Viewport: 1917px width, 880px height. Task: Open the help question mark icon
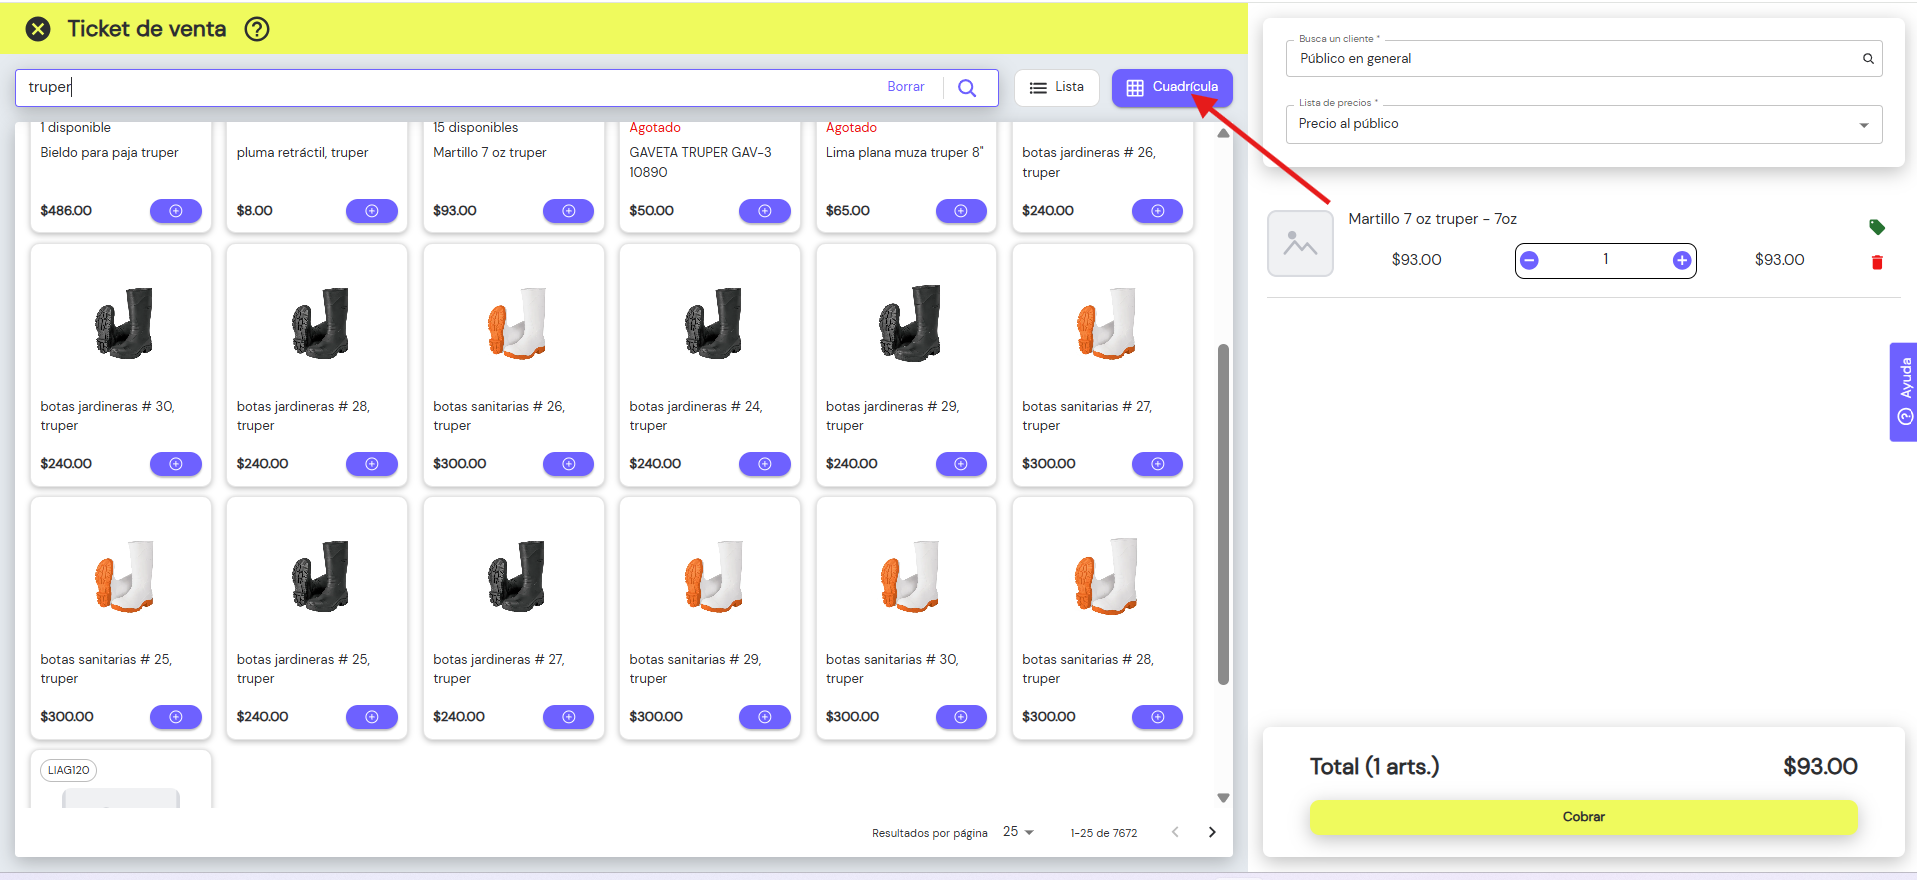click(257, 29)
